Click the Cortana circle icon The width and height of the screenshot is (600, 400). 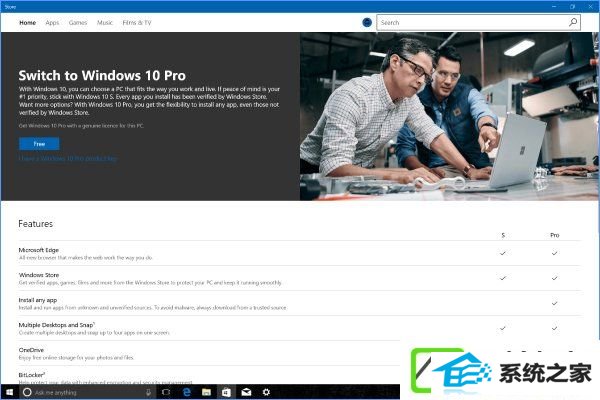point(27,392)
